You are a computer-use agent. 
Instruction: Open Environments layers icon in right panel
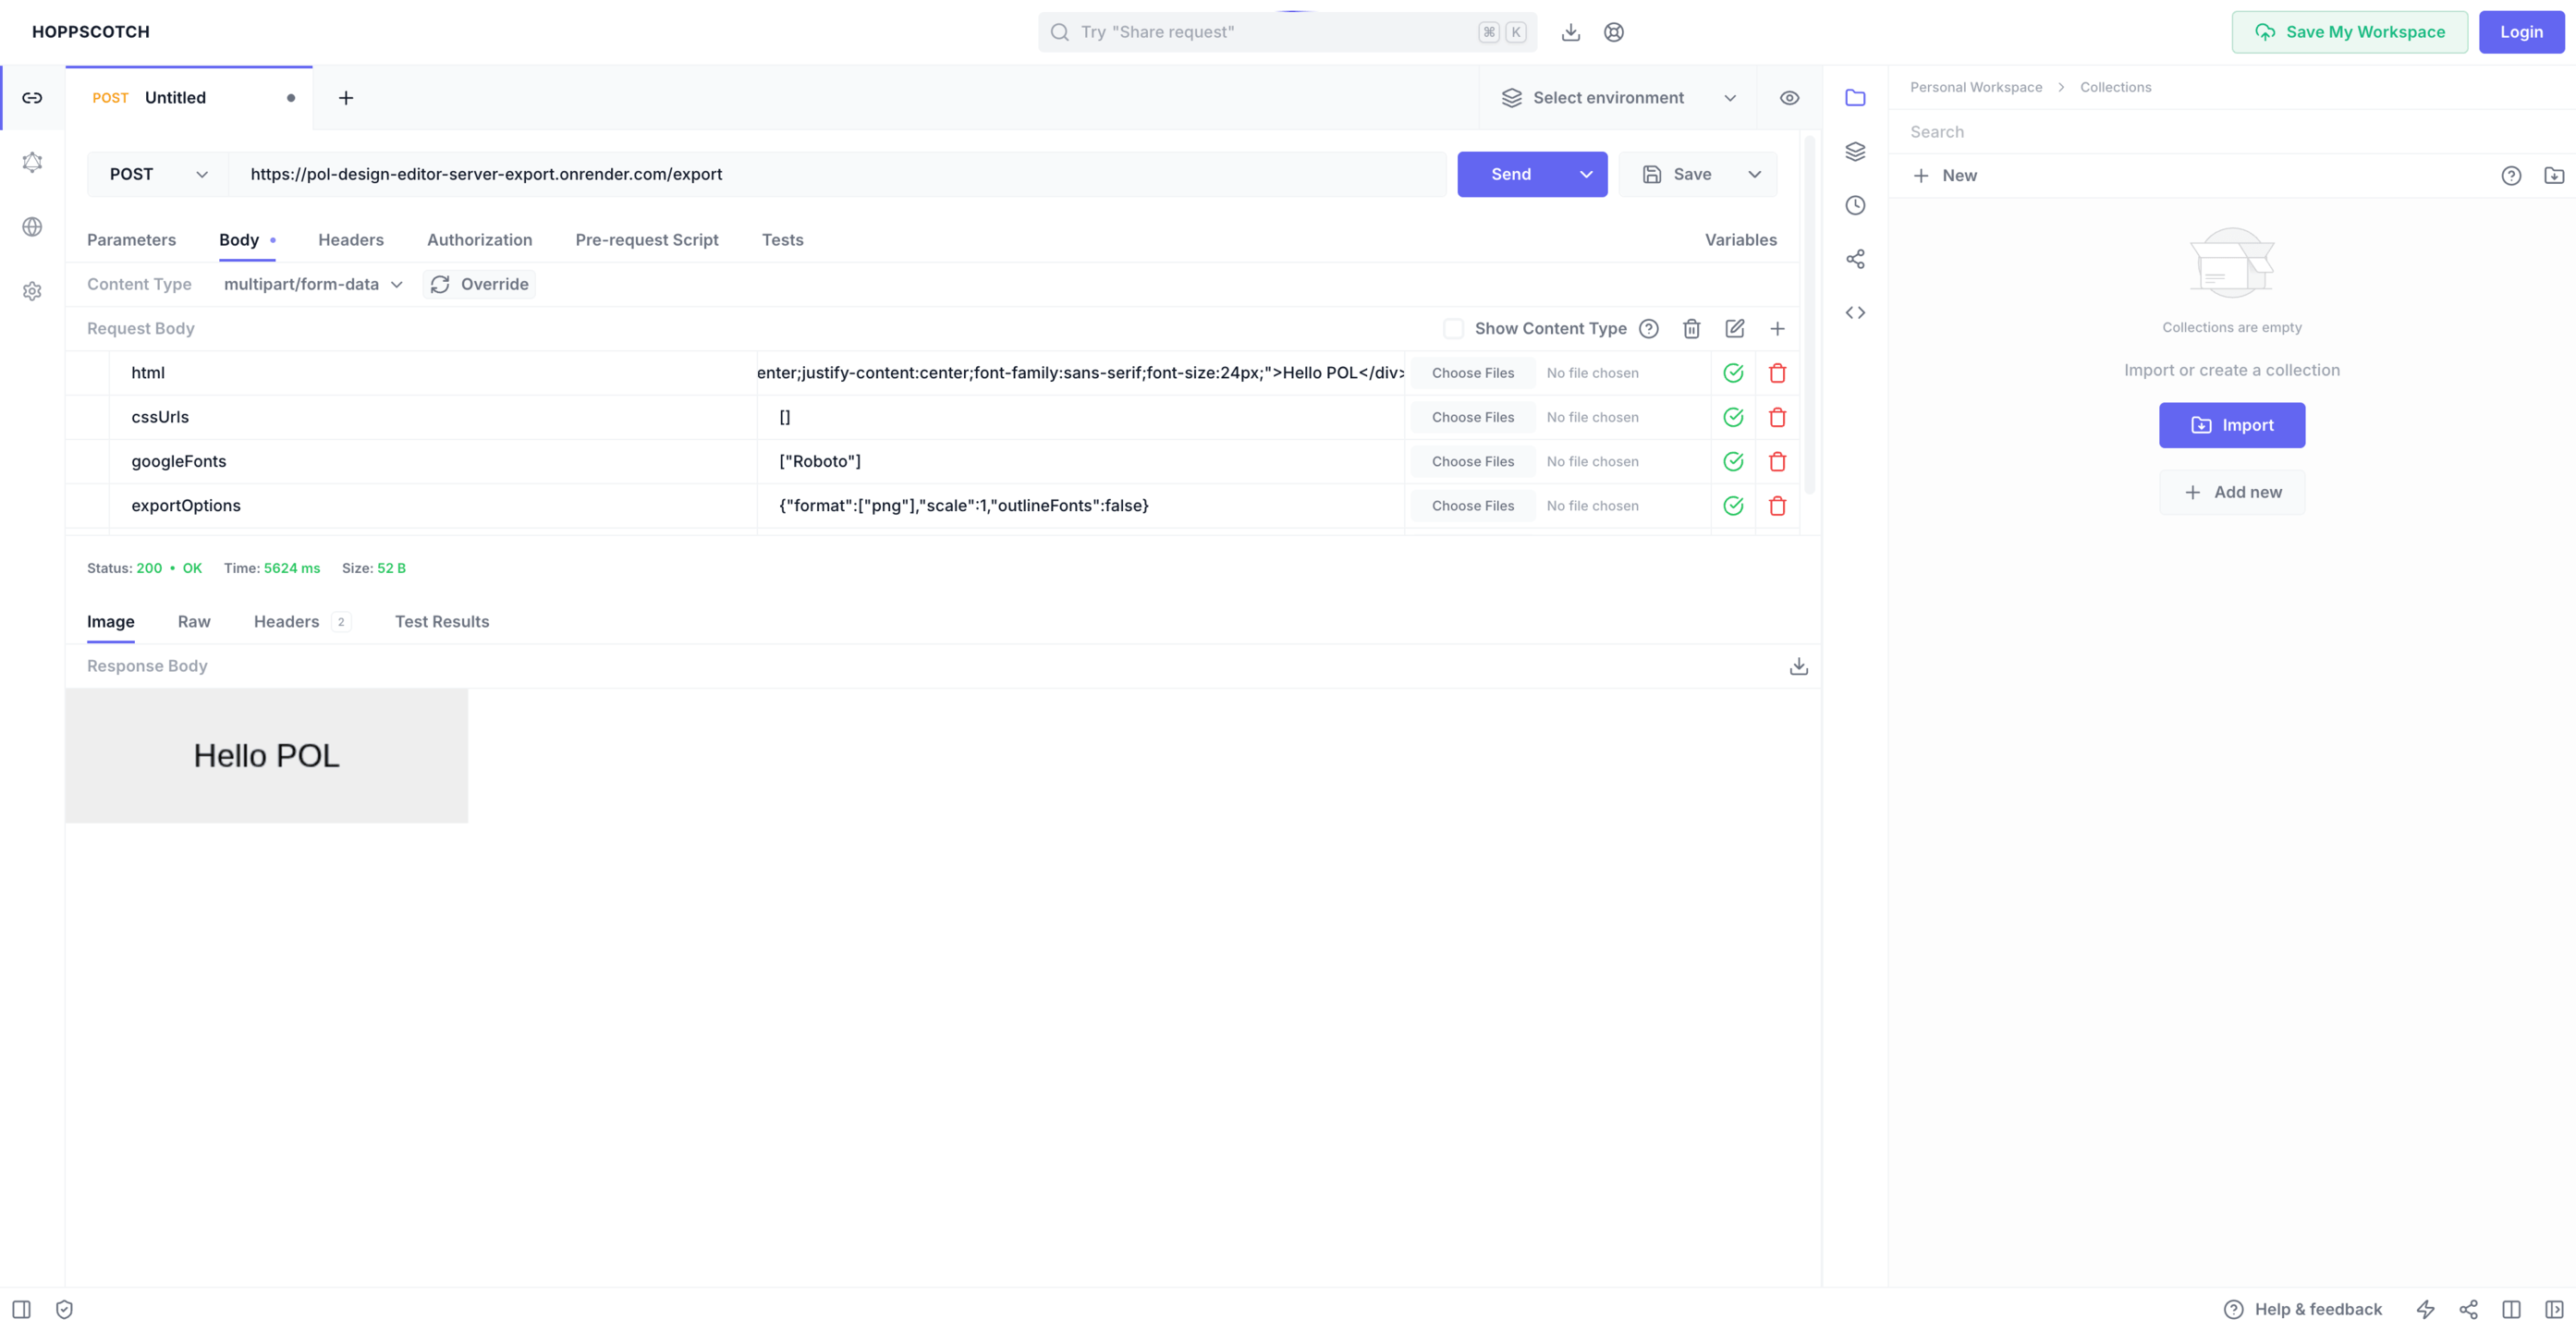click(1855, 151)
